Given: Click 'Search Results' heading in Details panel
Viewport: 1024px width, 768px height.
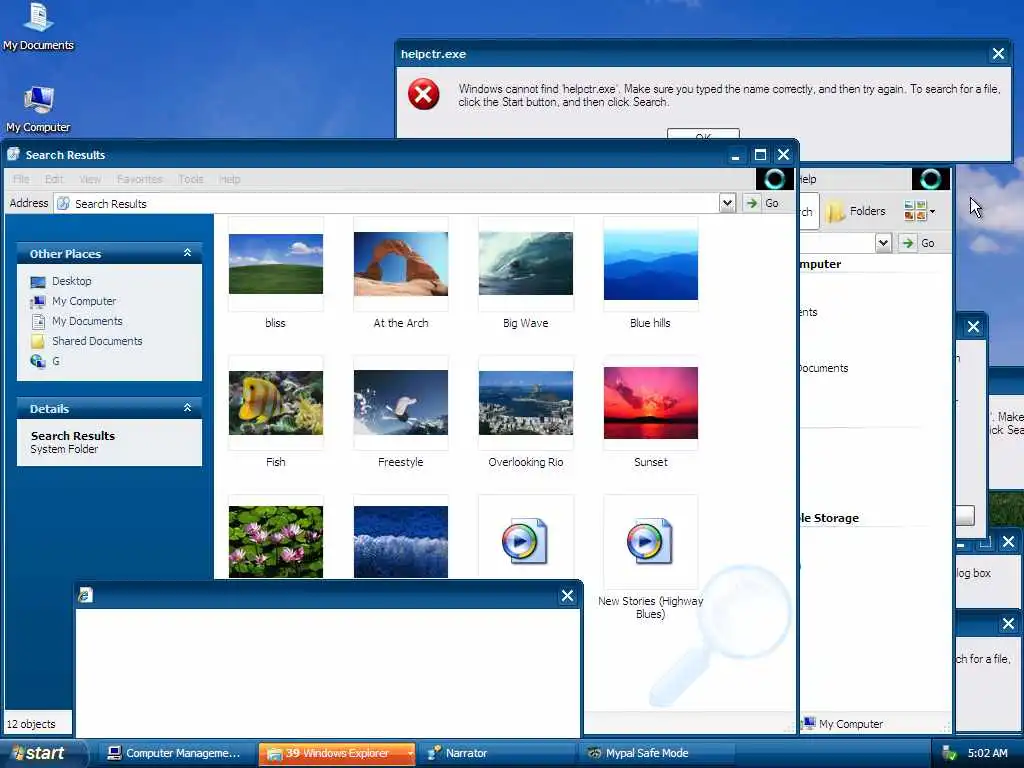Looking at the screenshot, I should pyautogui.click(x=72, y=436).
